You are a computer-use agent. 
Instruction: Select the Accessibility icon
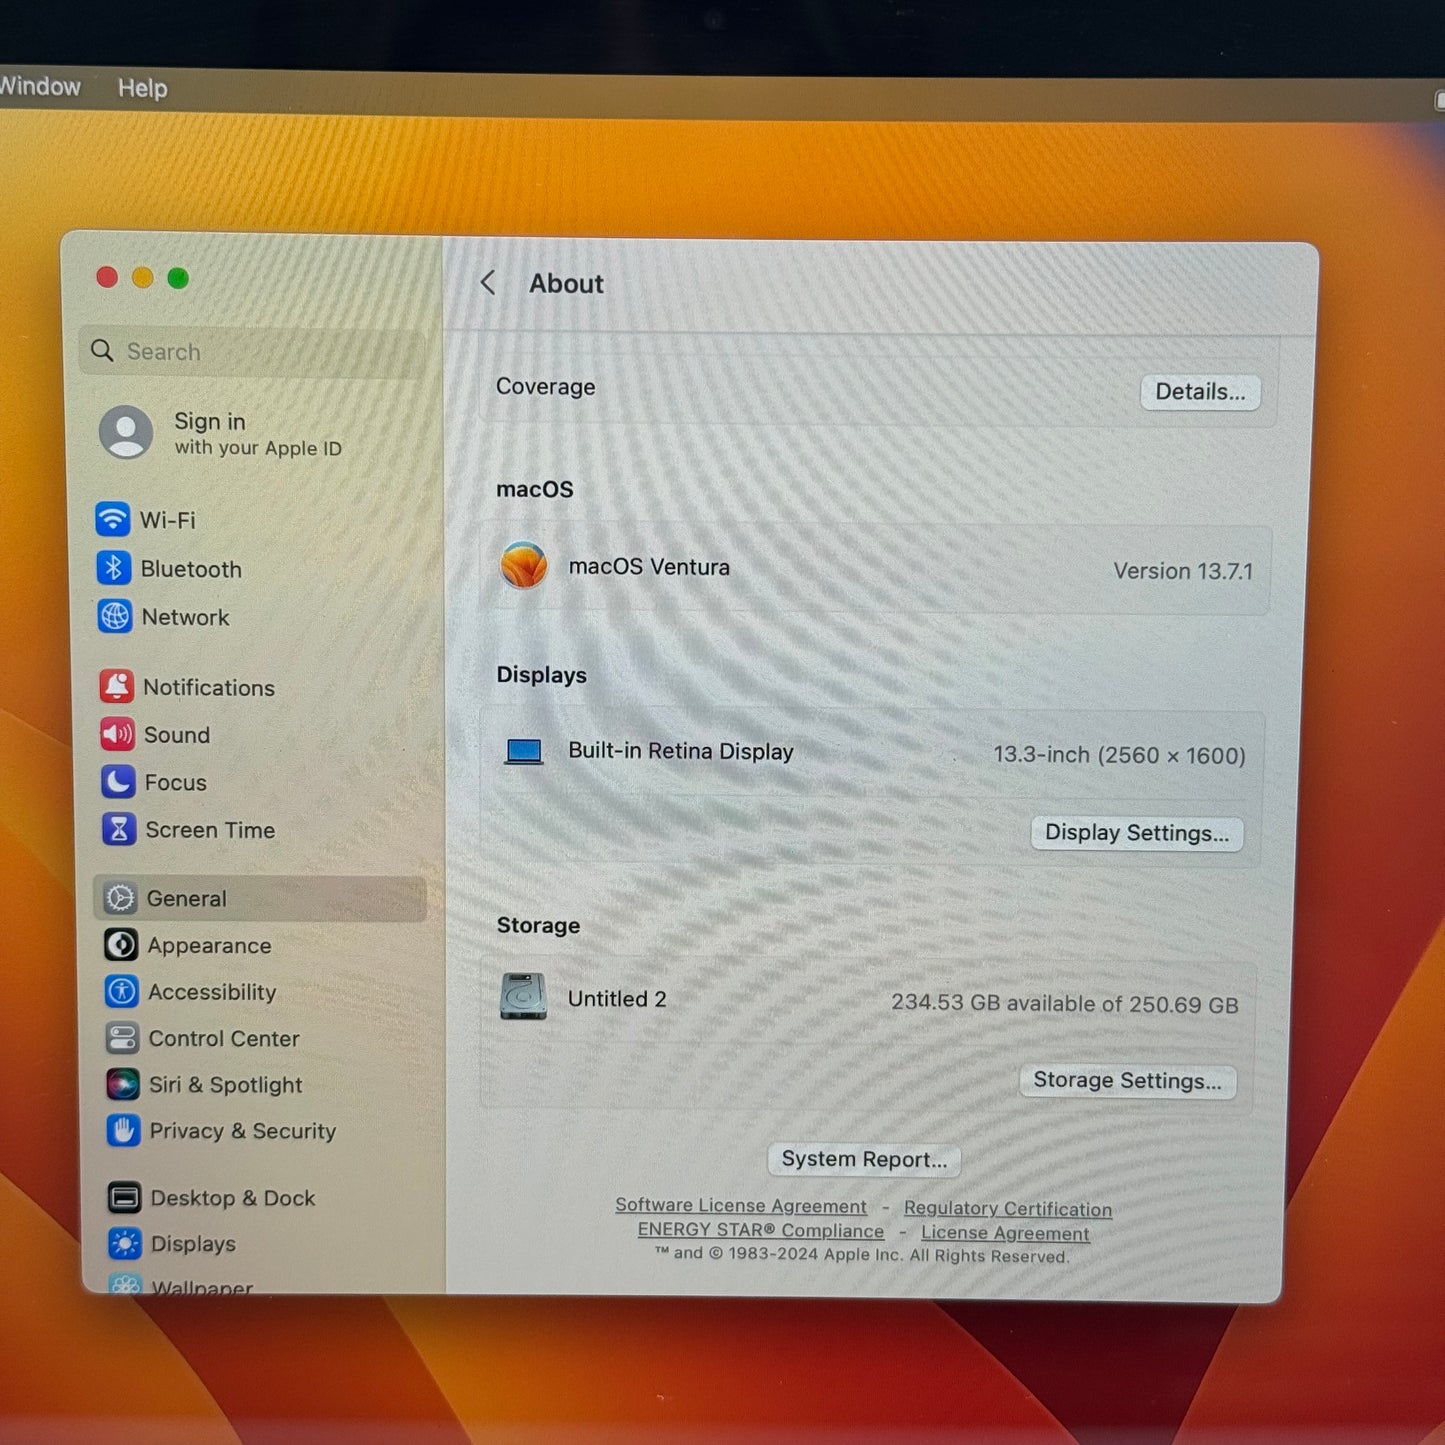[122, 991]
